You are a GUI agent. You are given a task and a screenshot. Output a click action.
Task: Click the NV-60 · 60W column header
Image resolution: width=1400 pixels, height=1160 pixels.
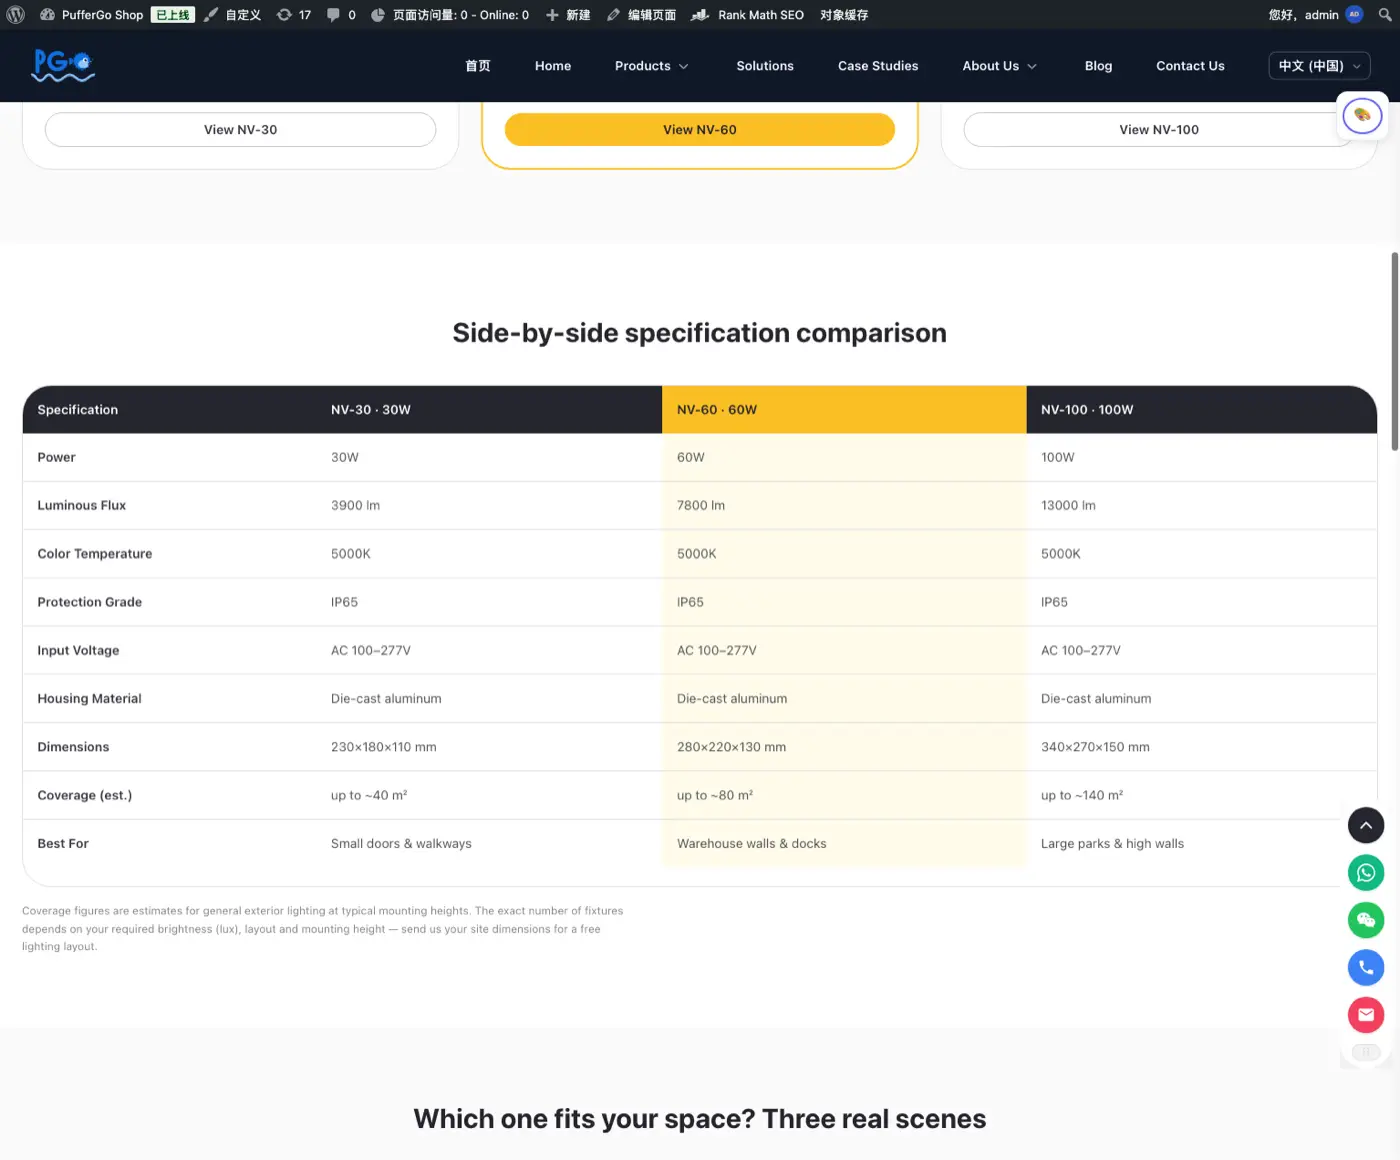coord(844,410)
